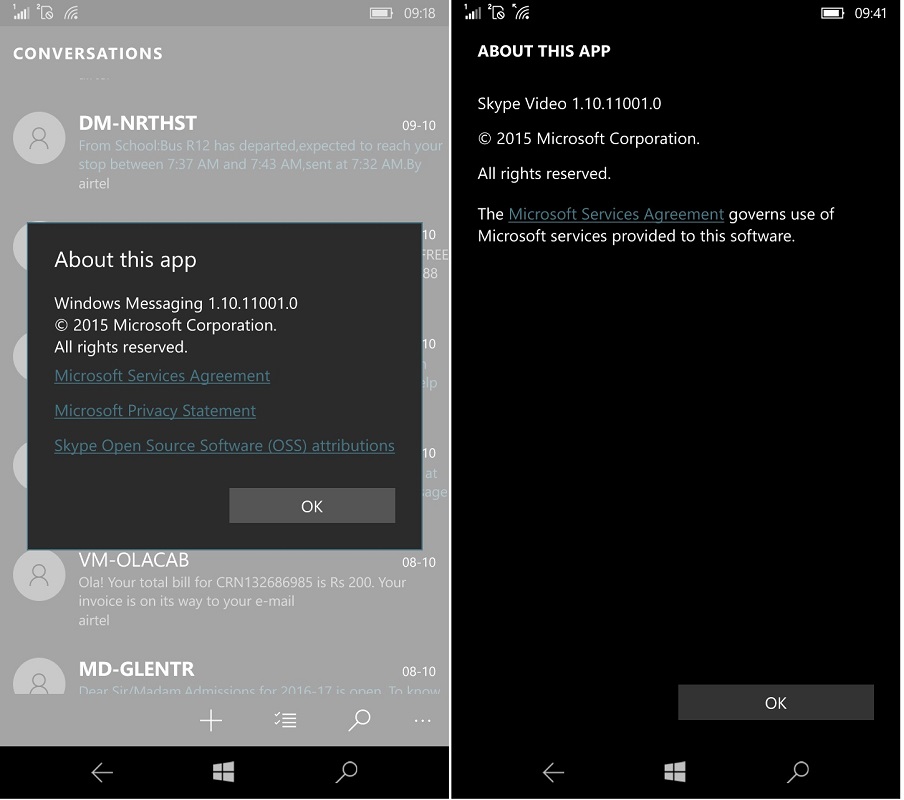The image size is (904, 800).
Task: Tap the Back arrow on right phone
Action: 553,772
